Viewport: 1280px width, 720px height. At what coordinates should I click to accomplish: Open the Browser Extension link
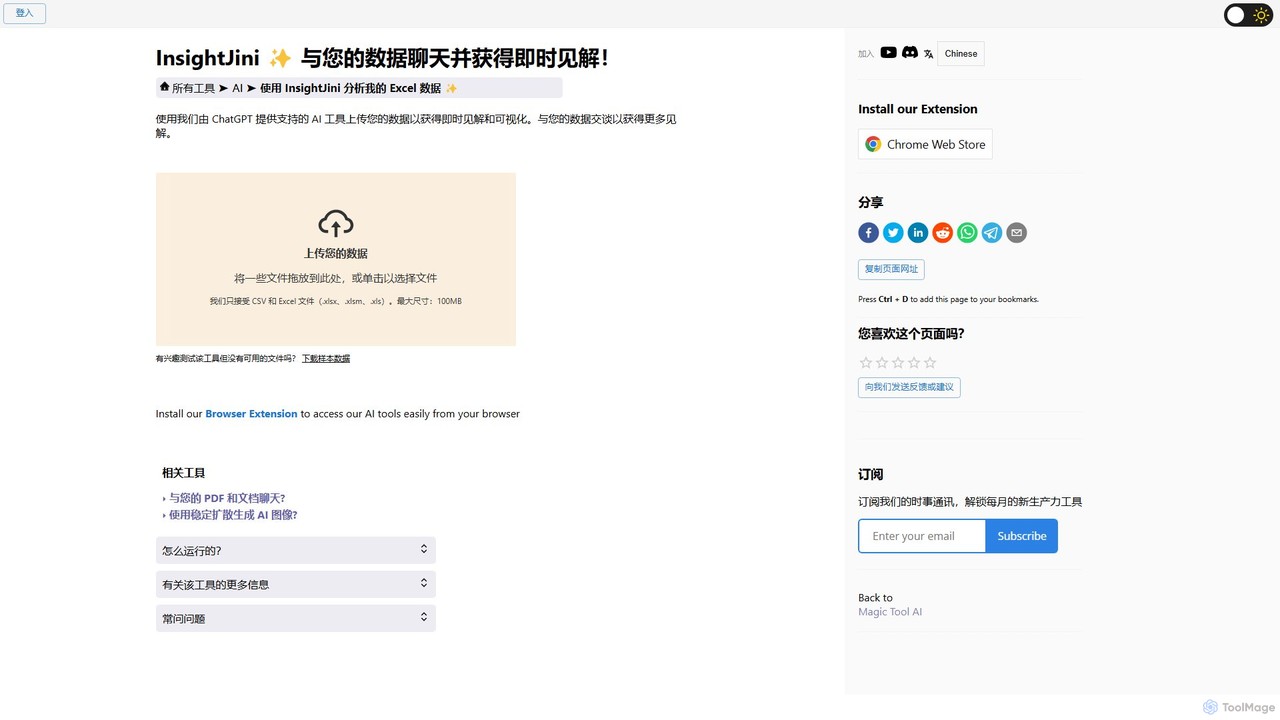point(251,414)
